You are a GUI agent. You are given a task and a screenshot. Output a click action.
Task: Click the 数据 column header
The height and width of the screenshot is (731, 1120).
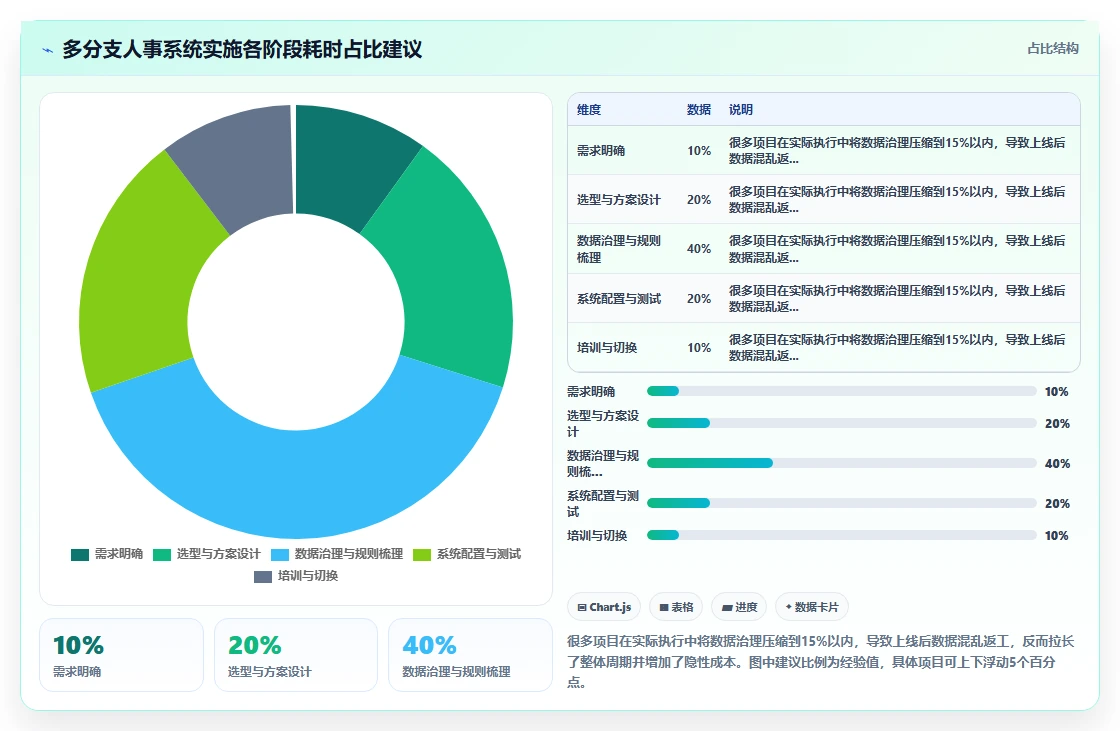pyautogui.click(x=699, y=110)
